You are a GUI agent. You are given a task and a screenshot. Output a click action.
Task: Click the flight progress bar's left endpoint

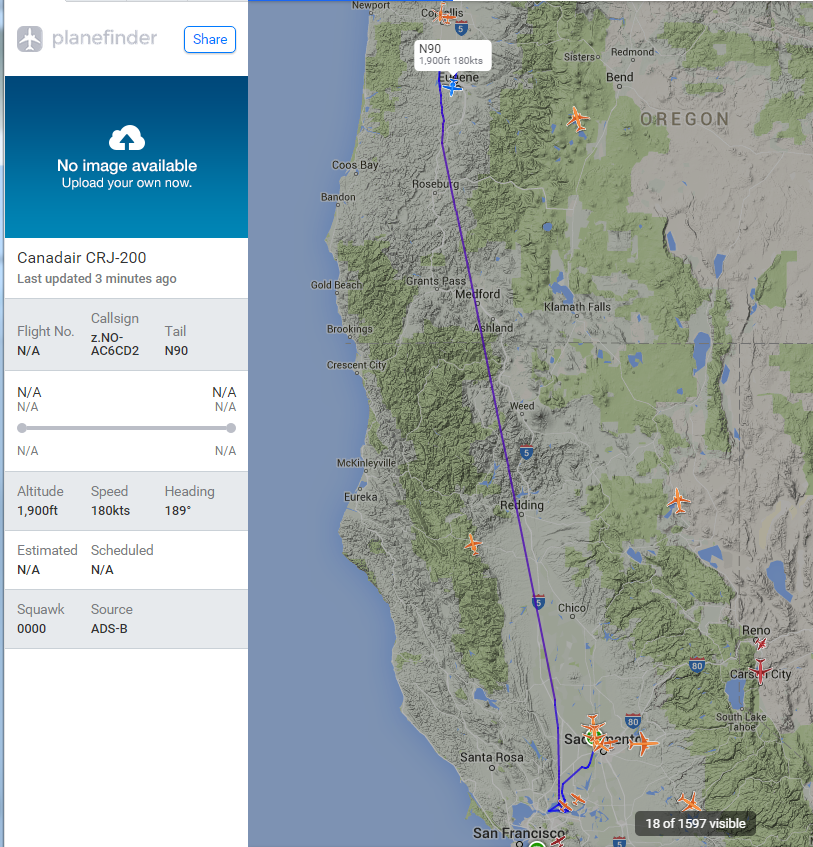(22, 428)
